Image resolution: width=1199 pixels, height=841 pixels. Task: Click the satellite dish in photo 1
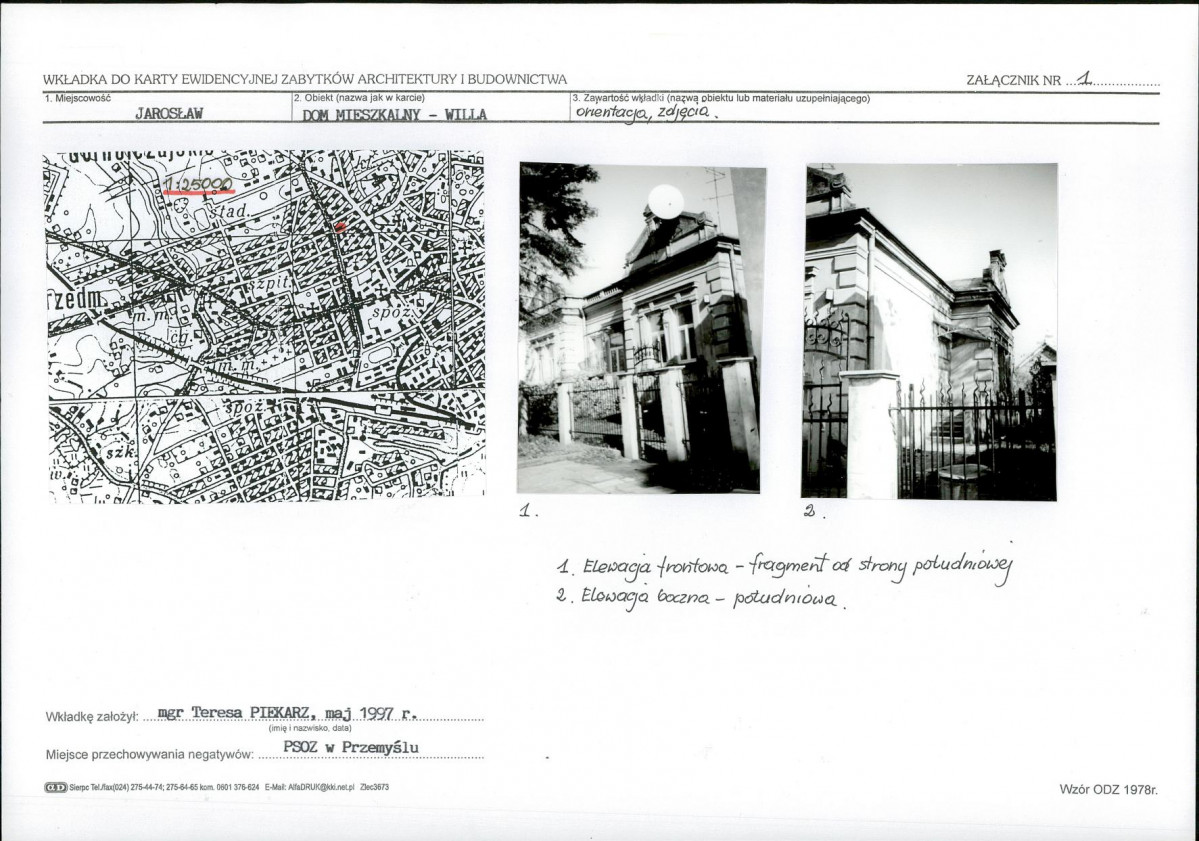click(666, 202)
